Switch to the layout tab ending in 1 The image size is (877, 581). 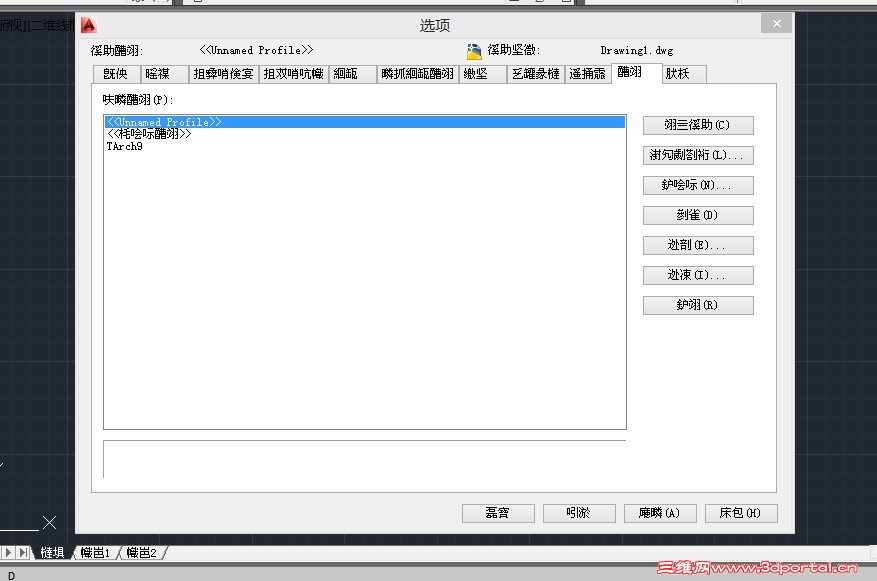coord(96,553)
